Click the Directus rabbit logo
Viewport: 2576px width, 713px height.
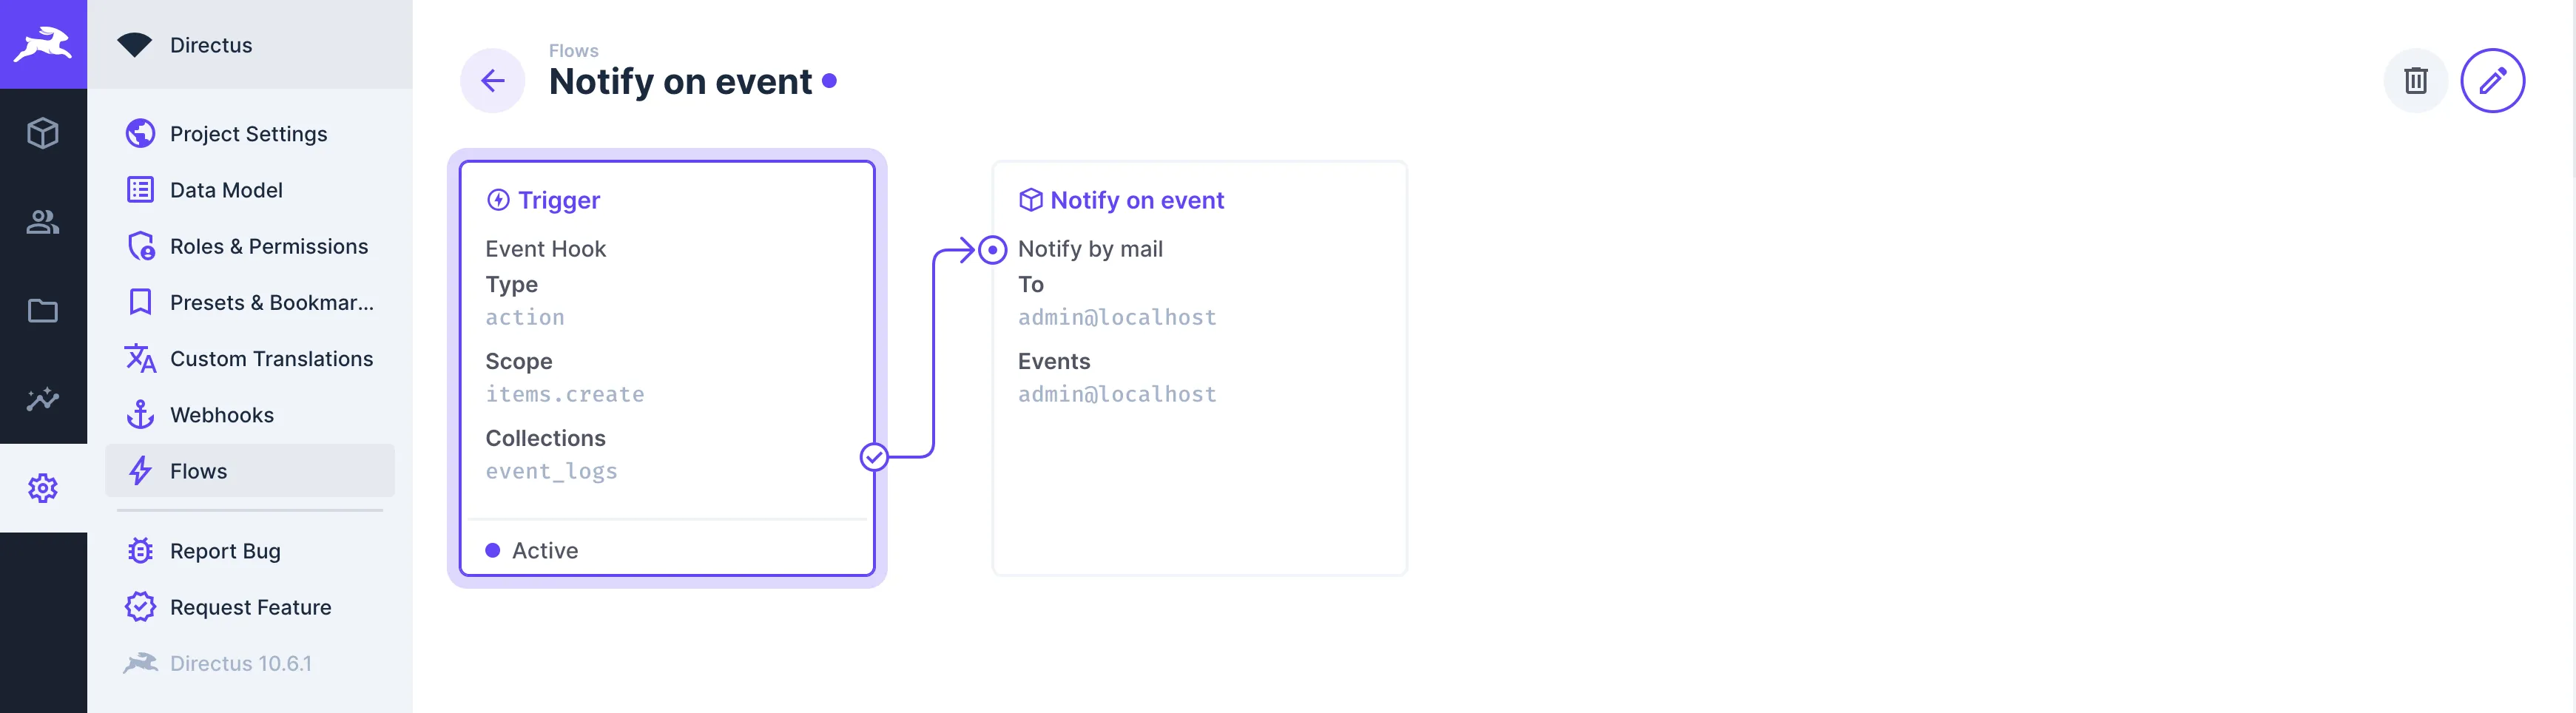click(x=44, y=44)
